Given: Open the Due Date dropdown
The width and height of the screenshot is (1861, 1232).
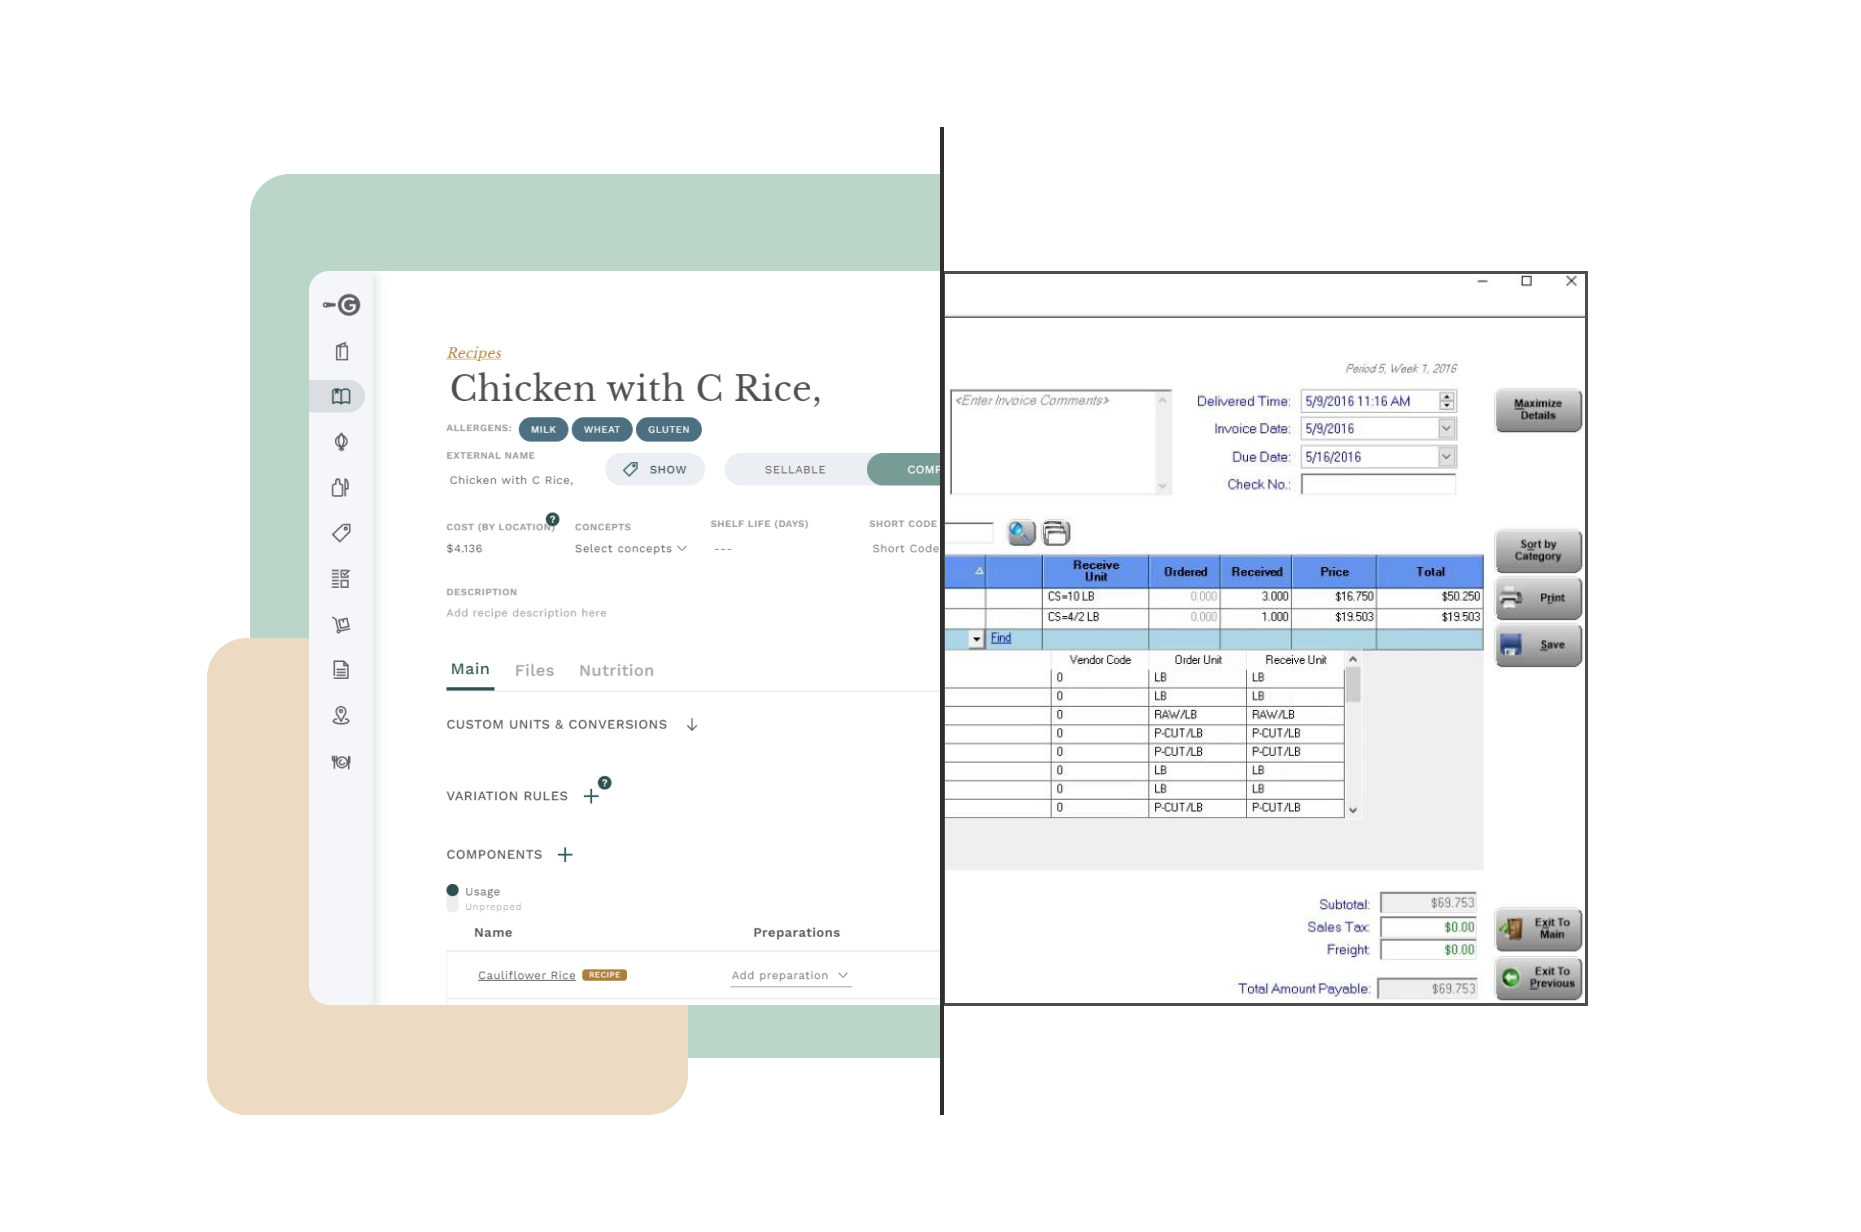Looking at the screenshot, I should [x=1446, y=456].
